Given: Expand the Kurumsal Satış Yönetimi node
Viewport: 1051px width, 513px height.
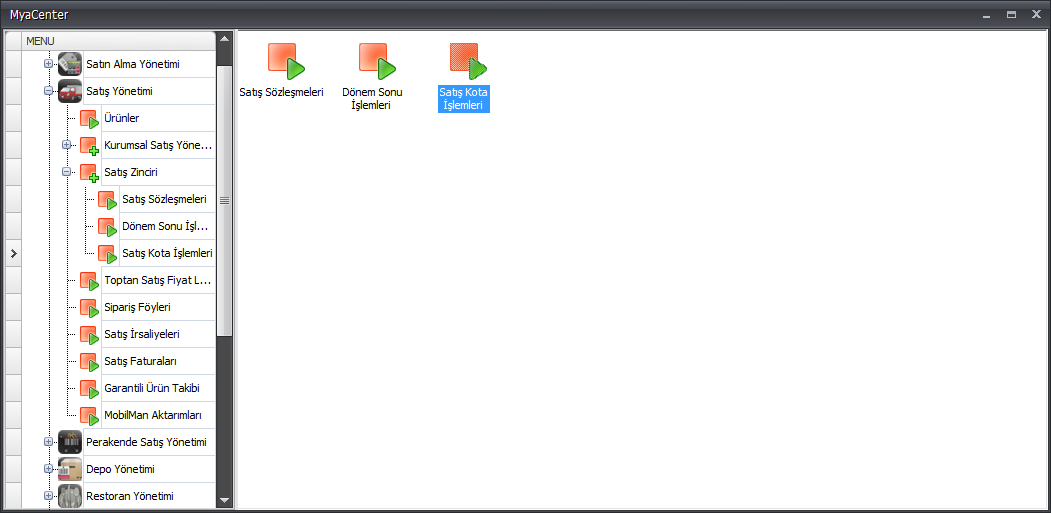Looking at the screenshot, I should tap(66, 145).
